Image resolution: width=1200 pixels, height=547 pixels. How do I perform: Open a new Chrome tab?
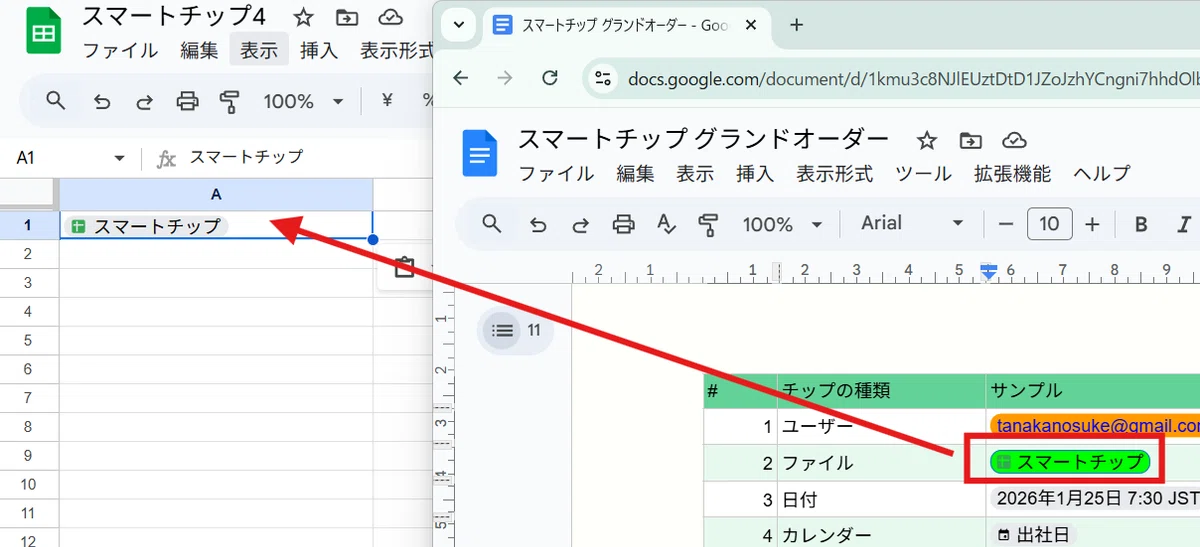(797, 25)
